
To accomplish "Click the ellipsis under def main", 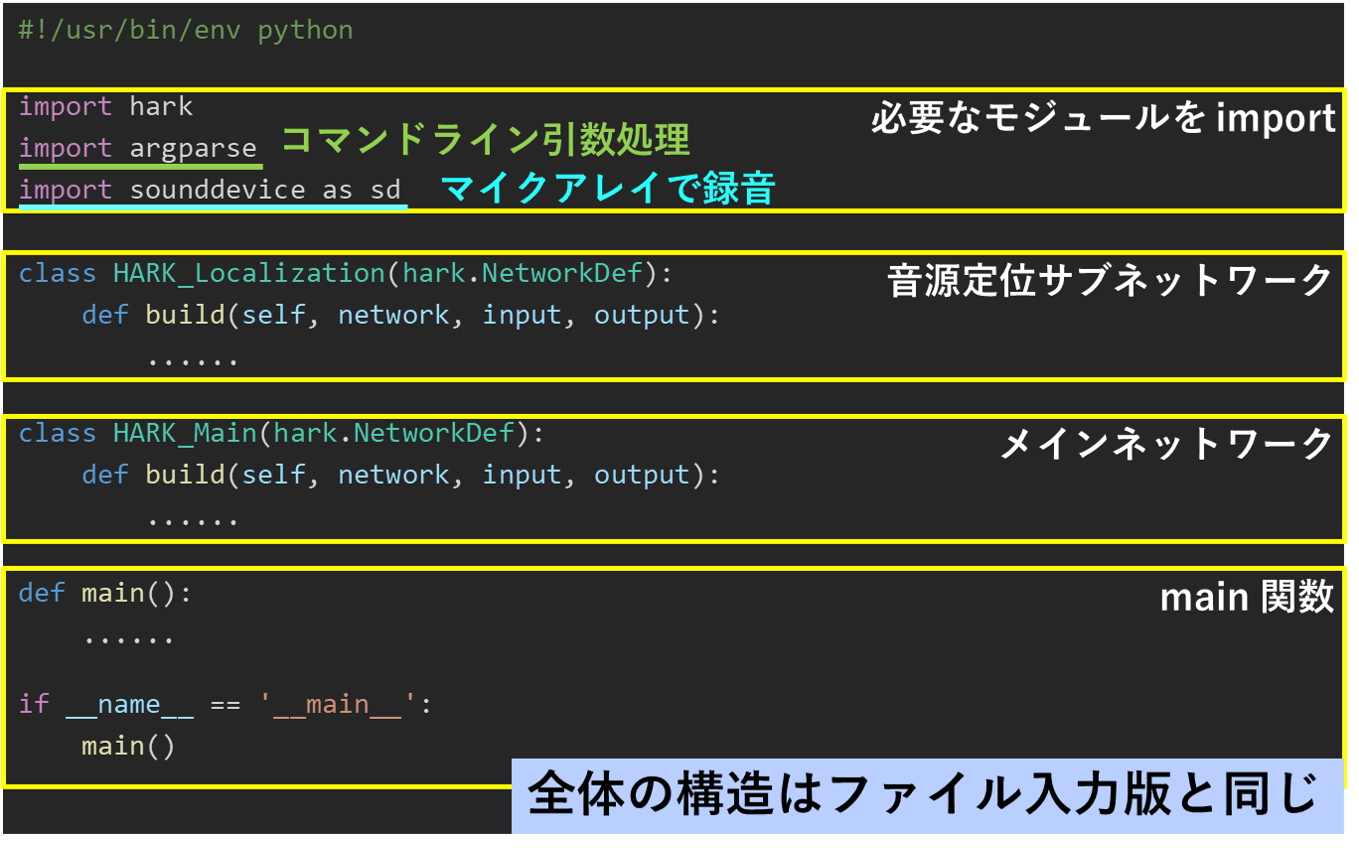I will click(128, 637).
